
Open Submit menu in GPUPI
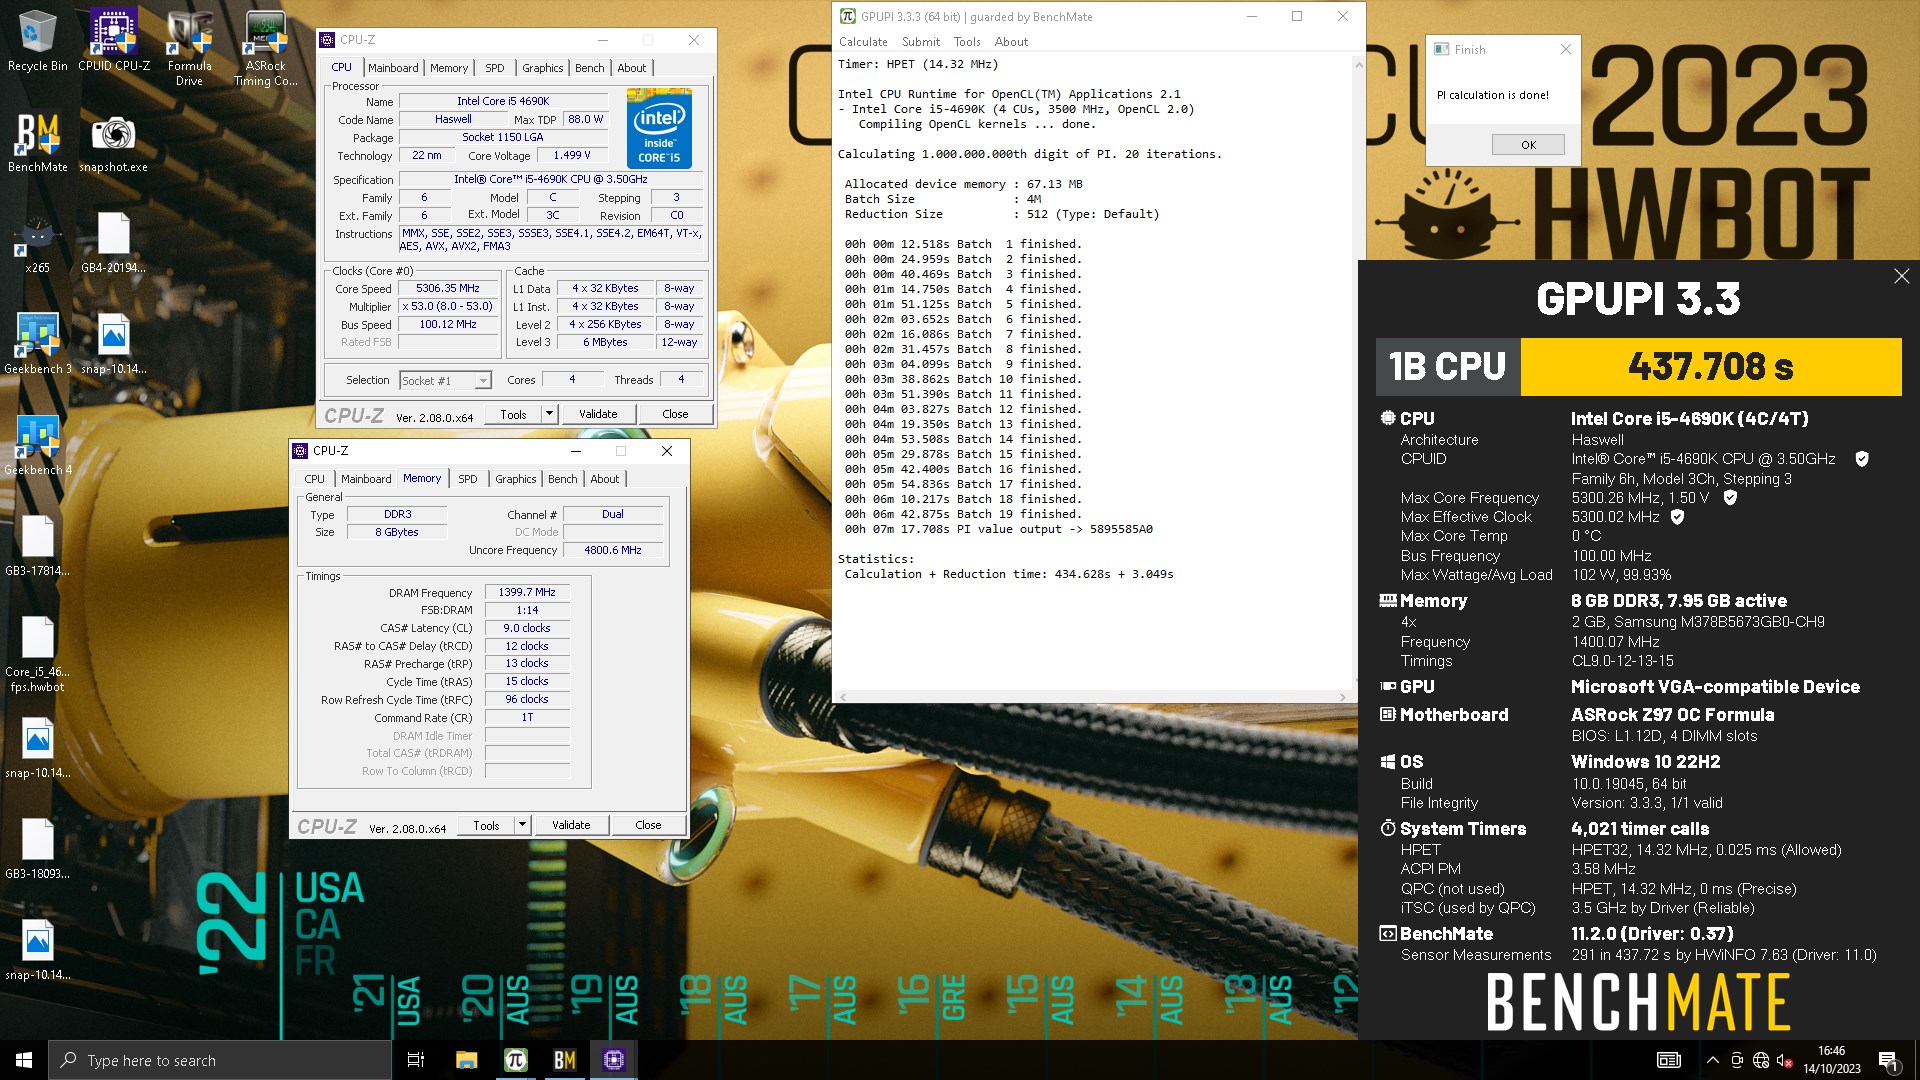[921, 42]
